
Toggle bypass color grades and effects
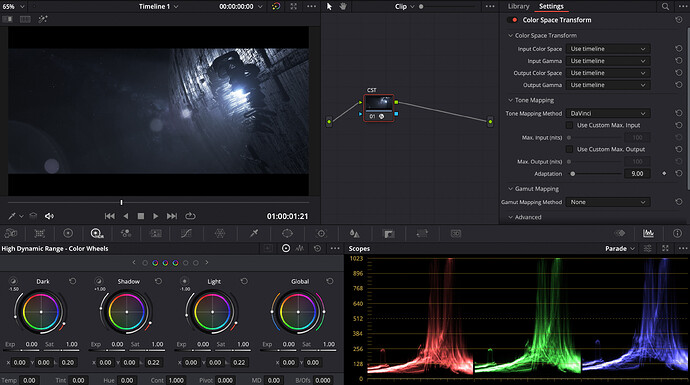pos(276,6)
